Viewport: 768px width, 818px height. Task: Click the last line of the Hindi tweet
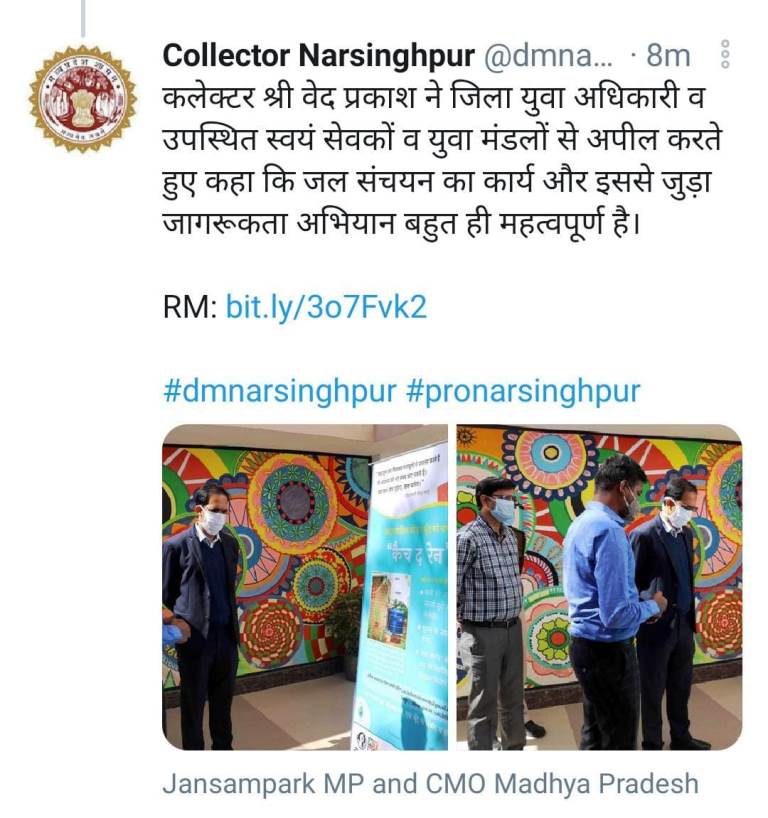[x=402, y=224]
